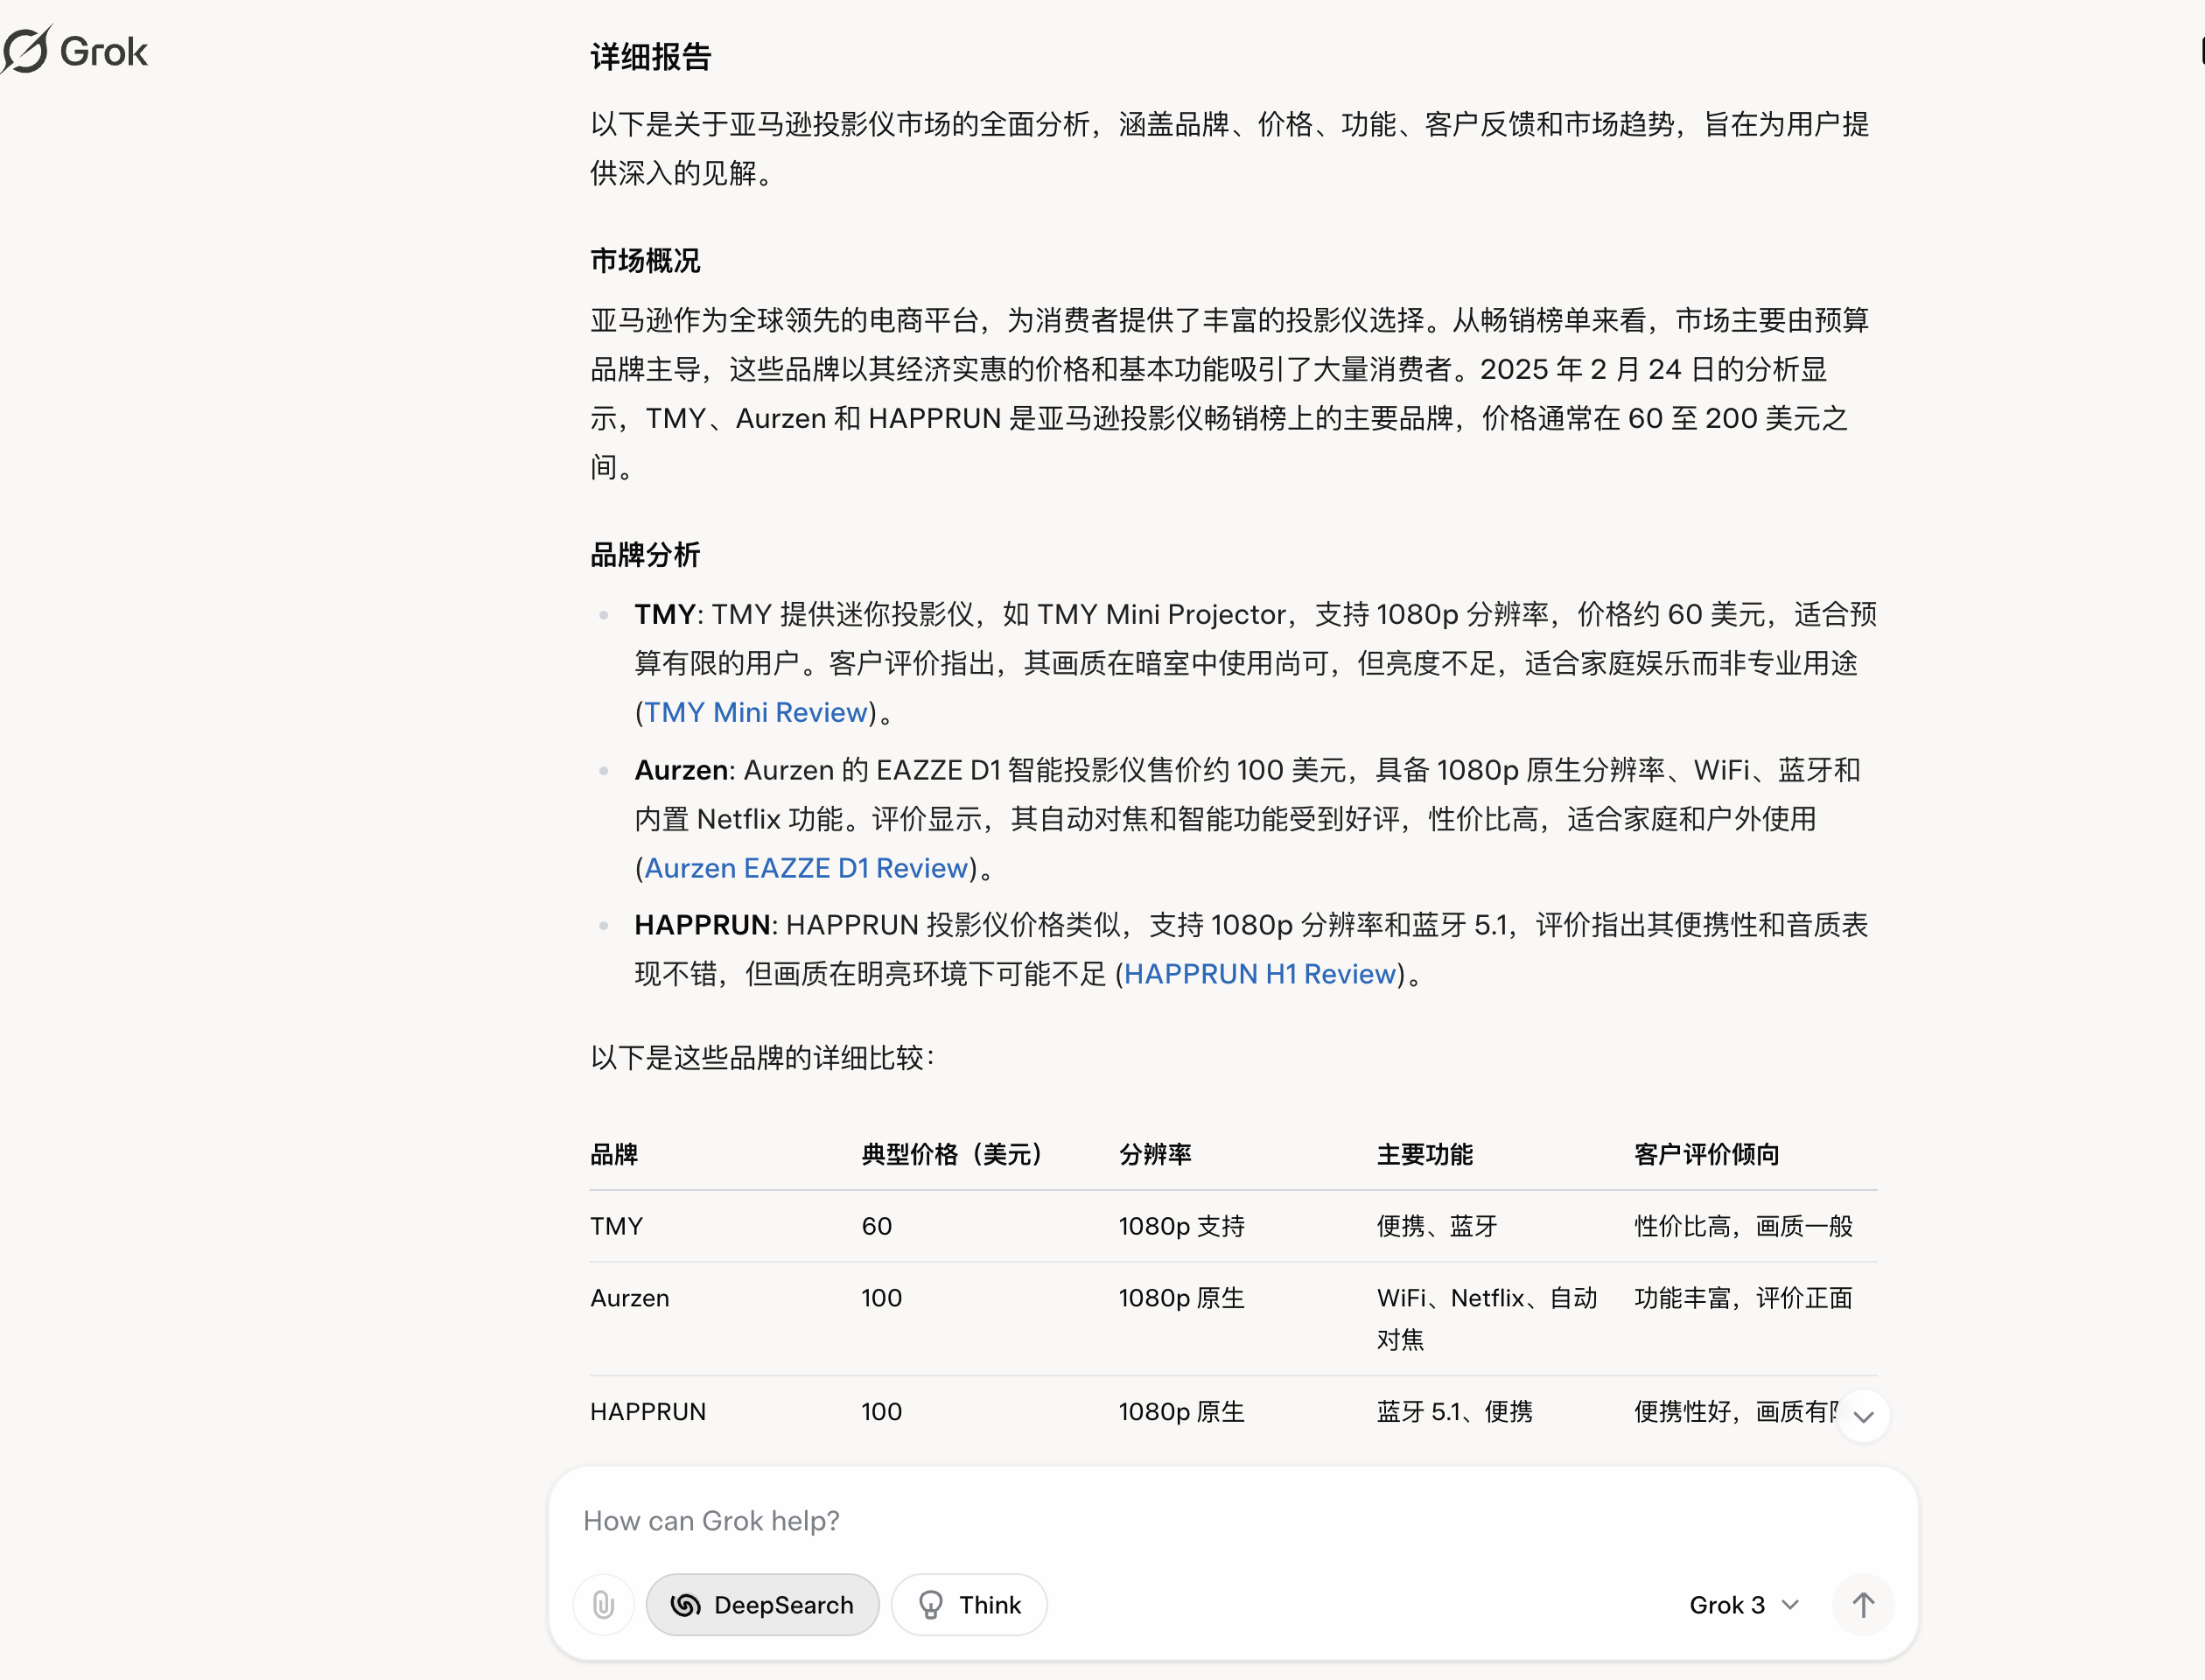Focus the 'How can Grok help?' input field
The height and width of the screenshot is (1680, 2205).
click(1232, 1521)
